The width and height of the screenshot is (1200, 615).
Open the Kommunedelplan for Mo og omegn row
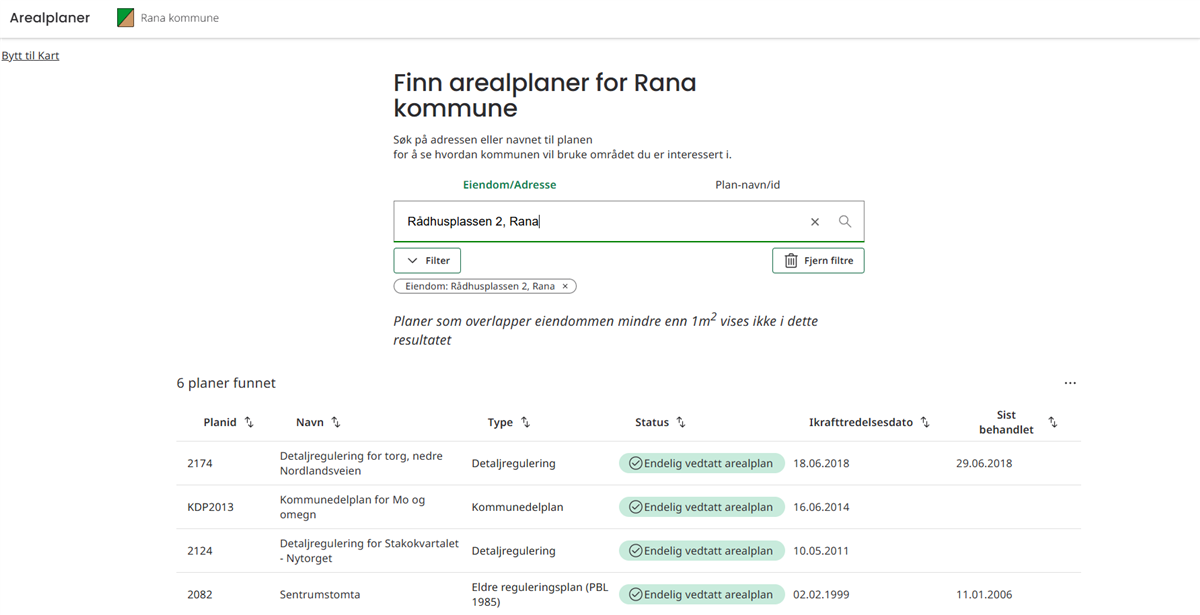(x=352, y=507)
